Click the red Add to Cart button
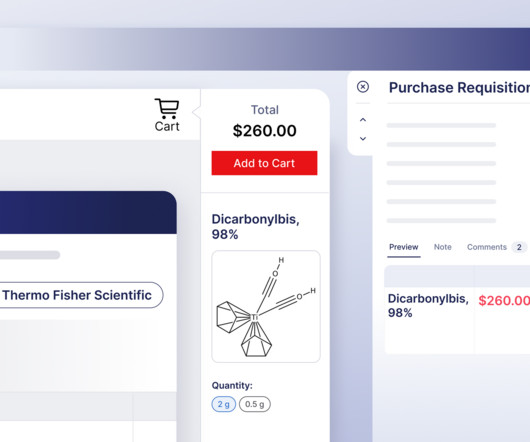This screenshot has height=442, width=530. [264, 163]
